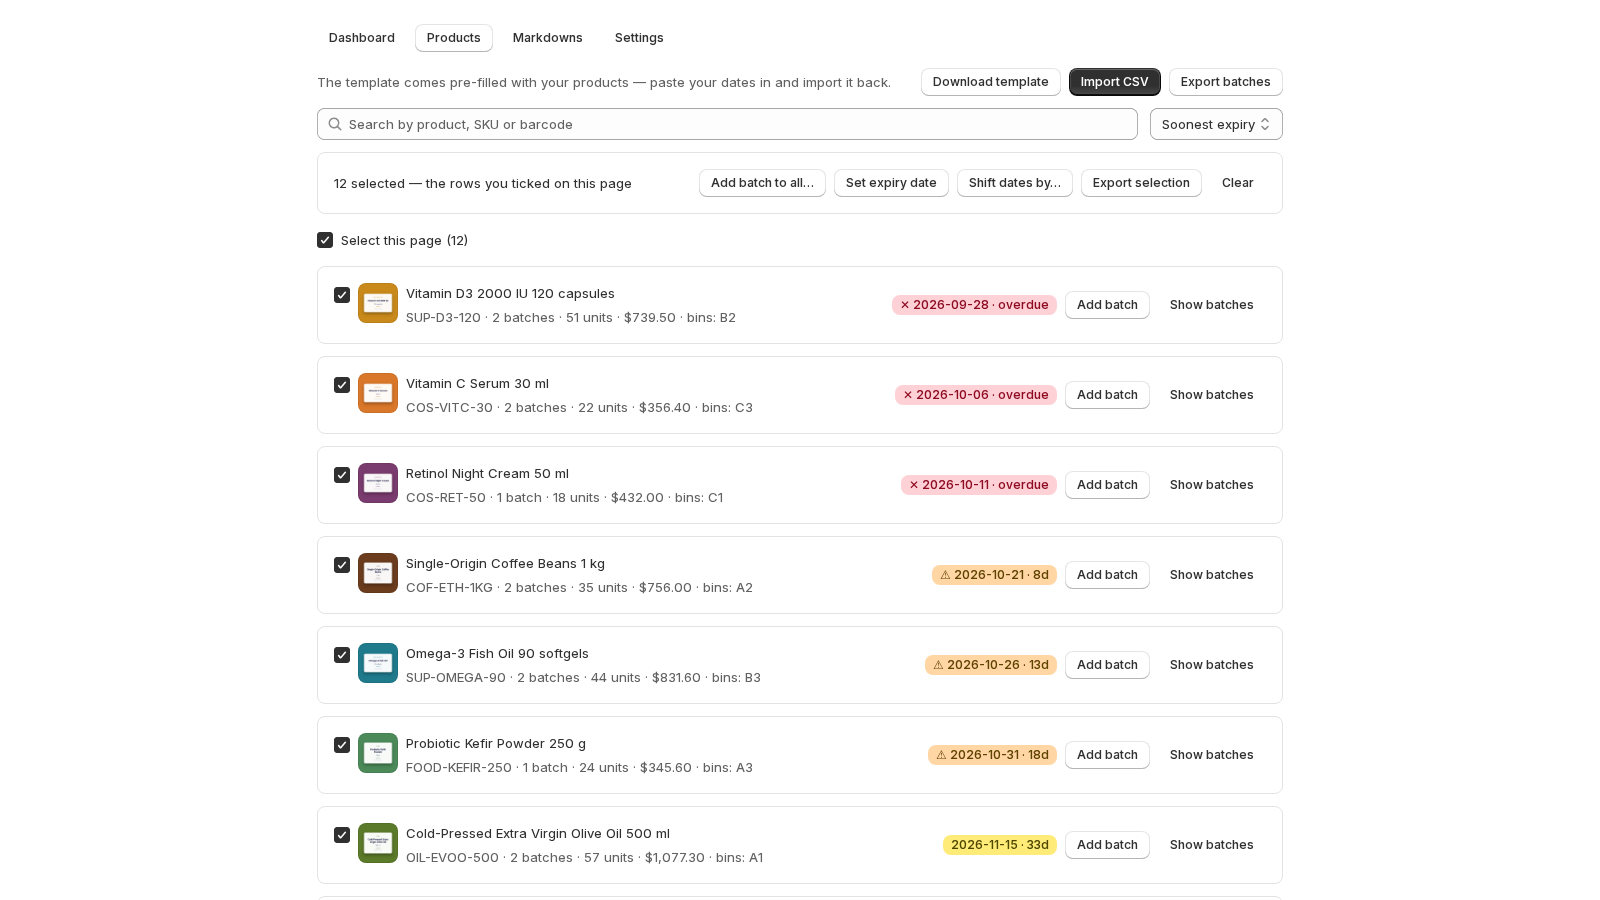The height and width of the screenshot is (900, 1600).
Task: Click the Retinol Night Cream product image
Action: click(378, 483)
